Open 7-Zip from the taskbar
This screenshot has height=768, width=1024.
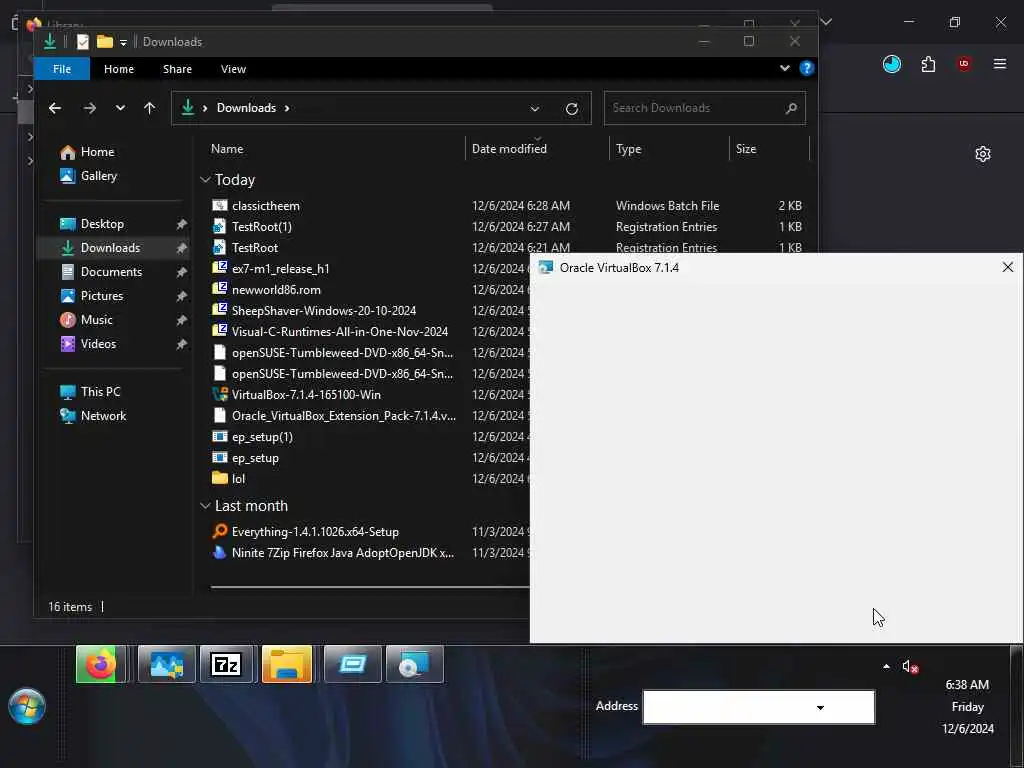(x=226, y=665)
